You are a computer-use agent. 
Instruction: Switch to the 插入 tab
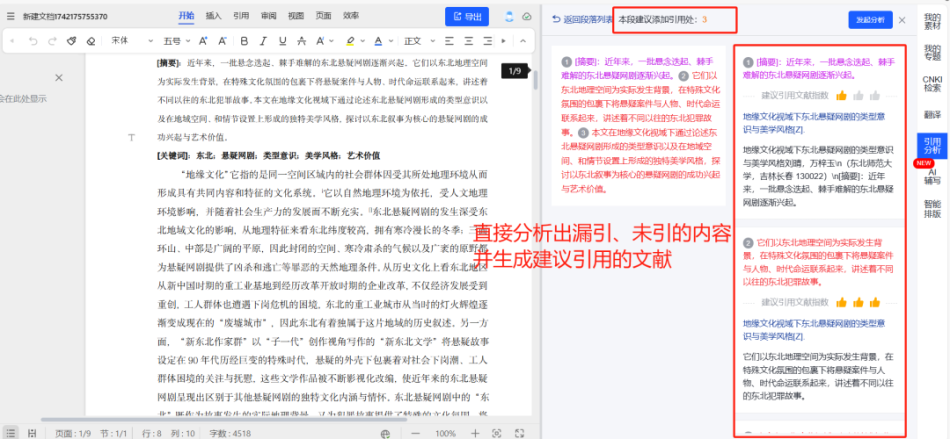click(213, 17)
